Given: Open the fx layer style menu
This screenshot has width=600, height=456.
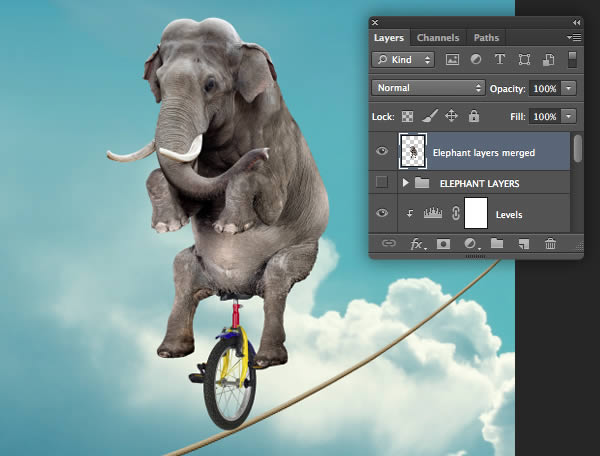Looking at the screenshot, I should [x=417, y=244].
